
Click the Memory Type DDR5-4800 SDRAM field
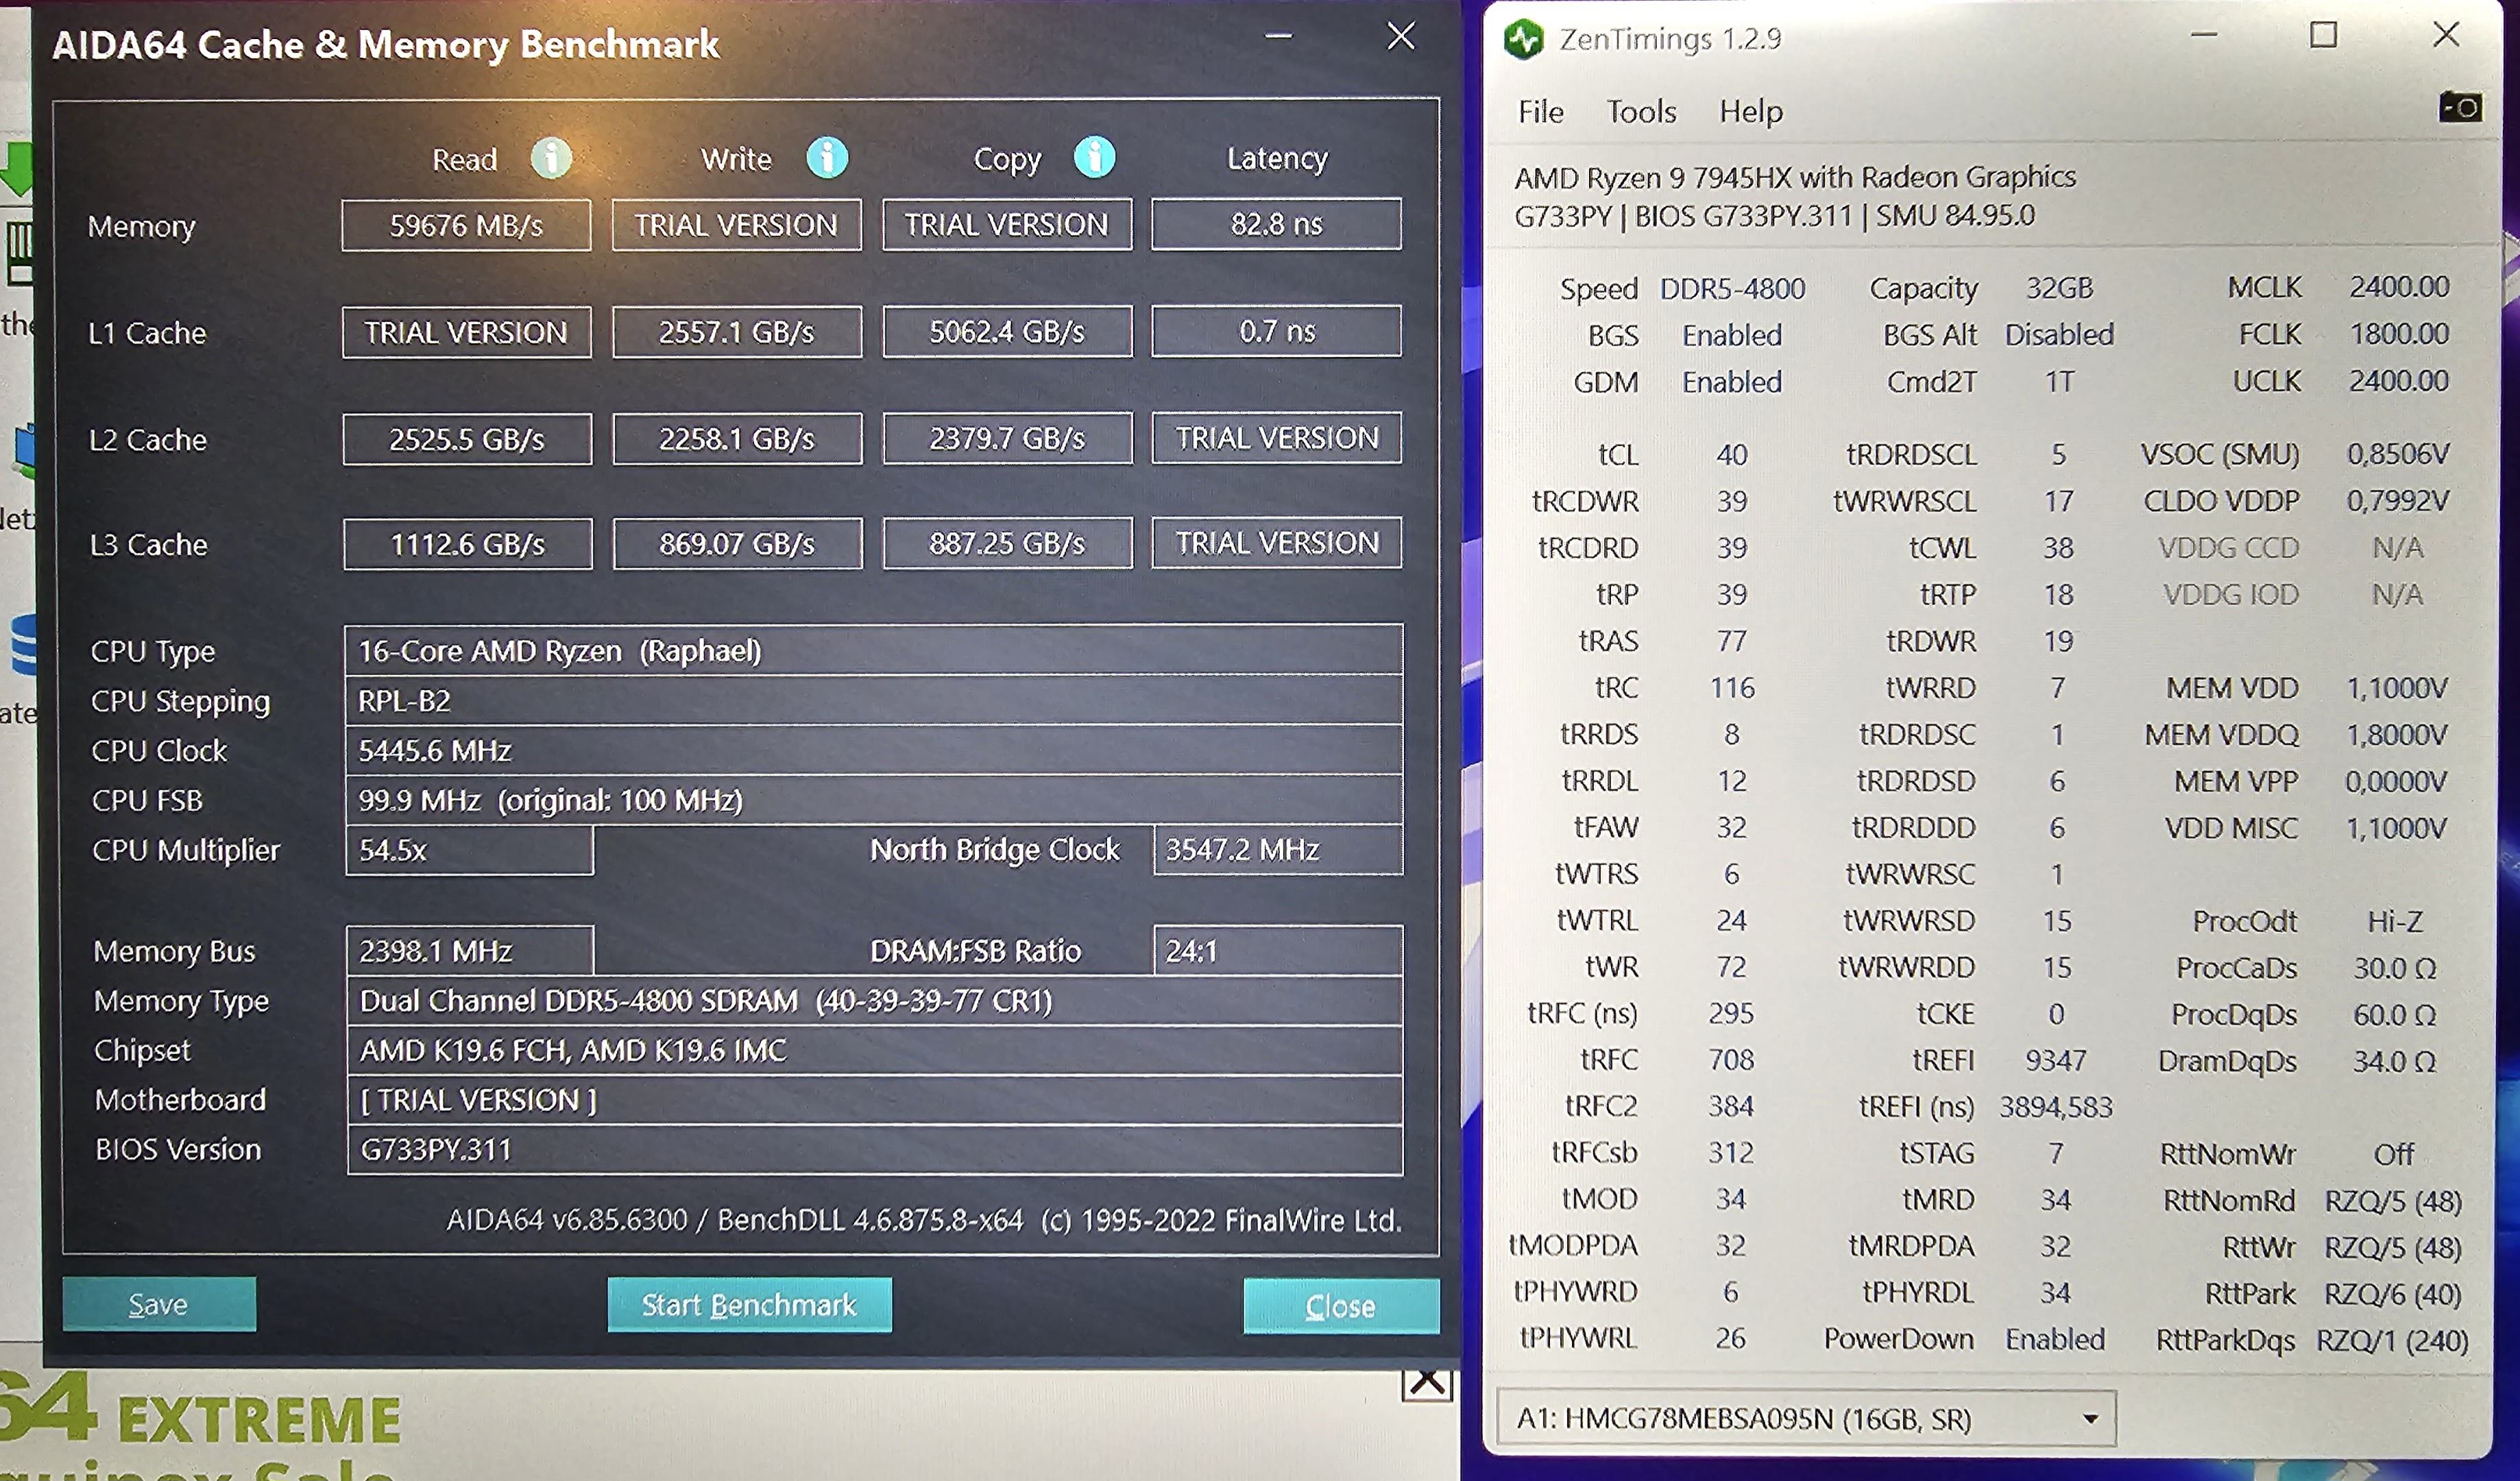point(874,1000)
